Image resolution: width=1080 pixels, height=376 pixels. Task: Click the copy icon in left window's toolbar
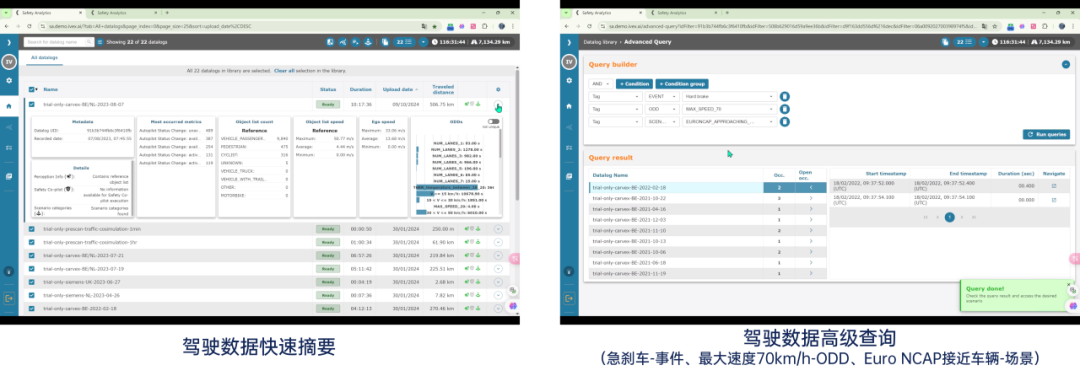point(384,42)
